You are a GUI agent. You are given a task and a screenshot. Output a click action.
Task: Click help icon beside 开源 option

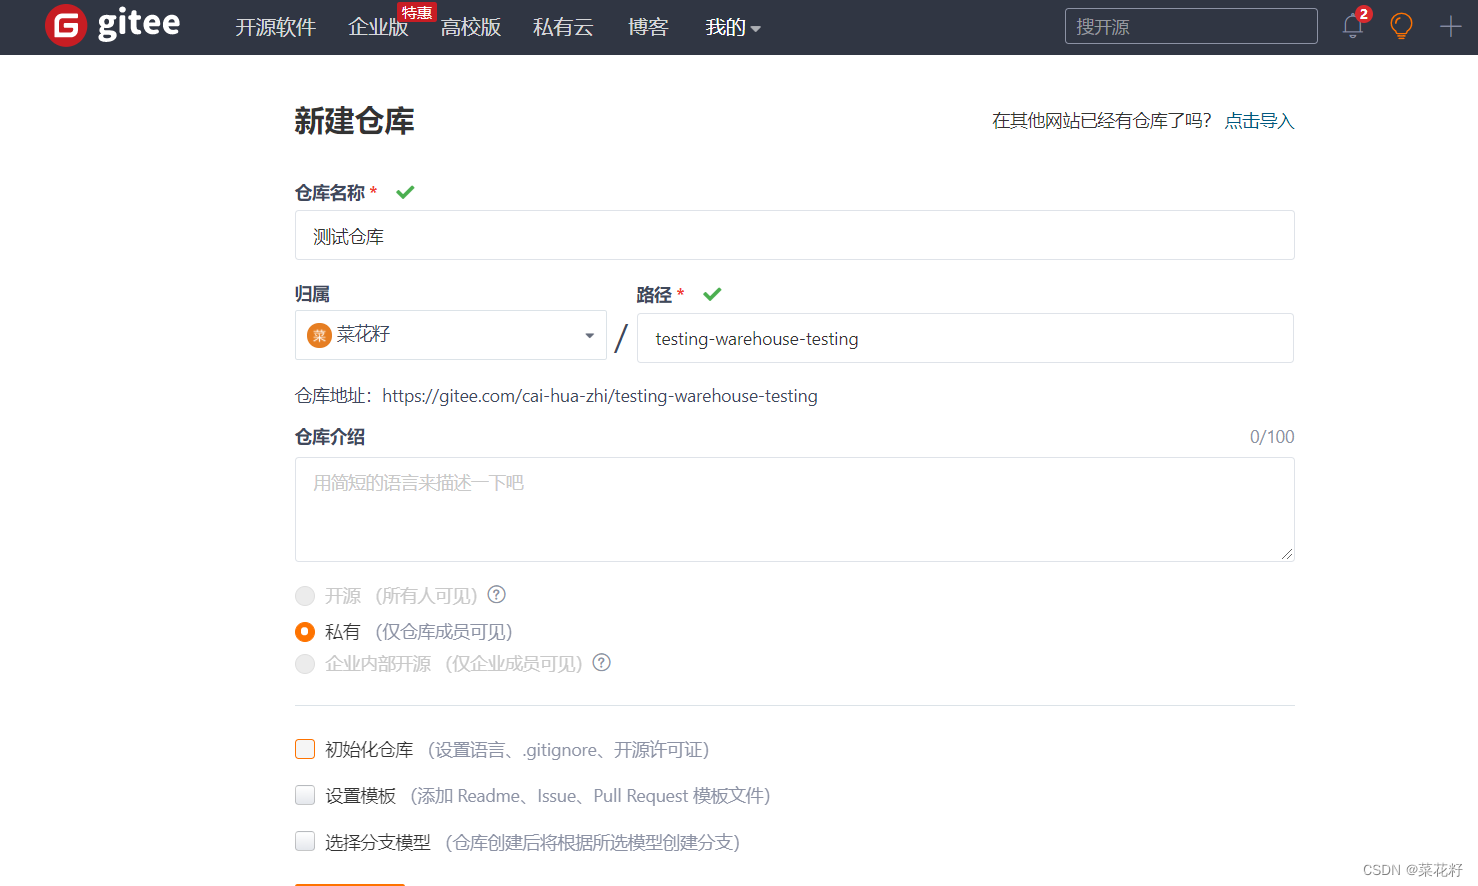pyautogui.click(x=496, y=594)
